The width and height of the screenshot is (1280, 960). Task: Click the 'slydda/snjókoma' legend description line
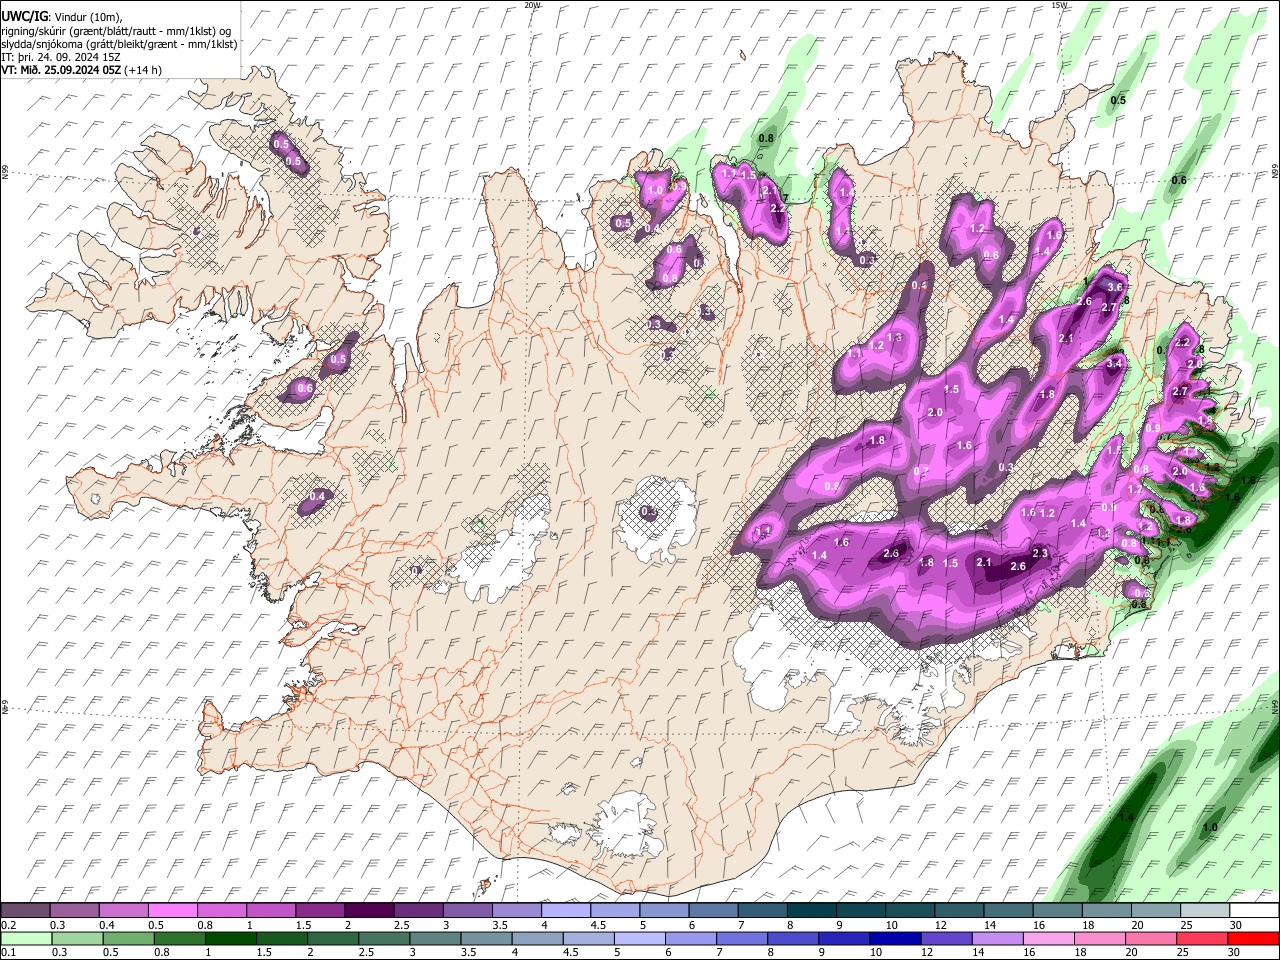click(x=119, y=44)
